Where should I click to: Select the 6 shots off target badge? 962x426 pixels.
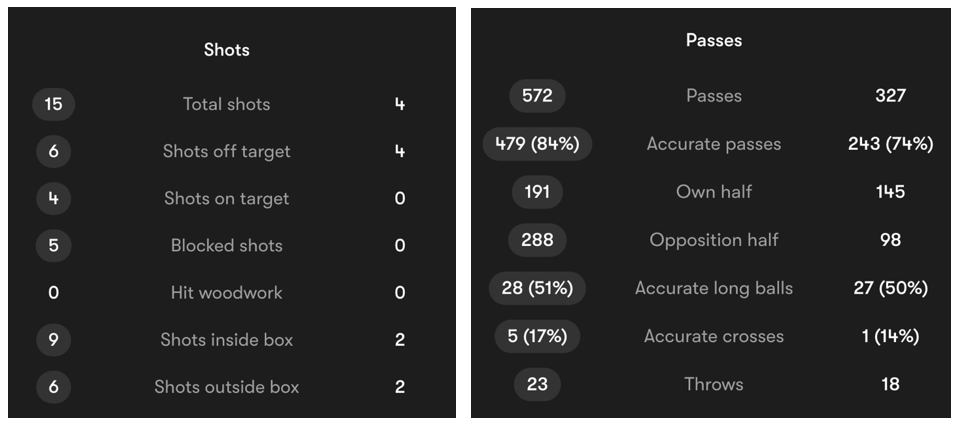point(53,152)
